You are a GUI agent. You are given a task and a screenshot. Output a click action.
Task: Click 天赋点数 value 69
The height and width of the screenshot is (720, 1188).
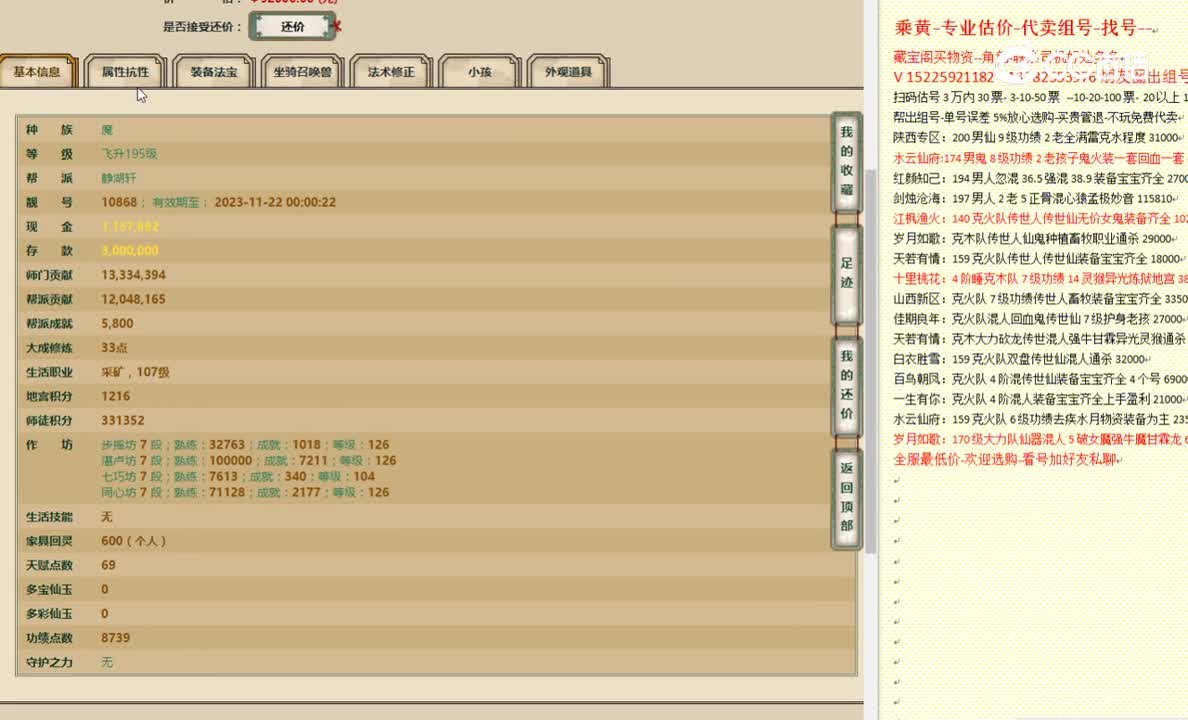click(x=108, y=565)
